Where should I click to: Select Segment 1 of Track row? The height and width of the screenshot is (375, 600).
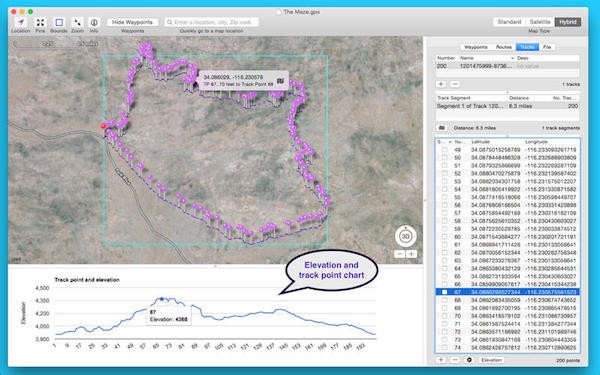pyautogui.click(x=507, y=106)
